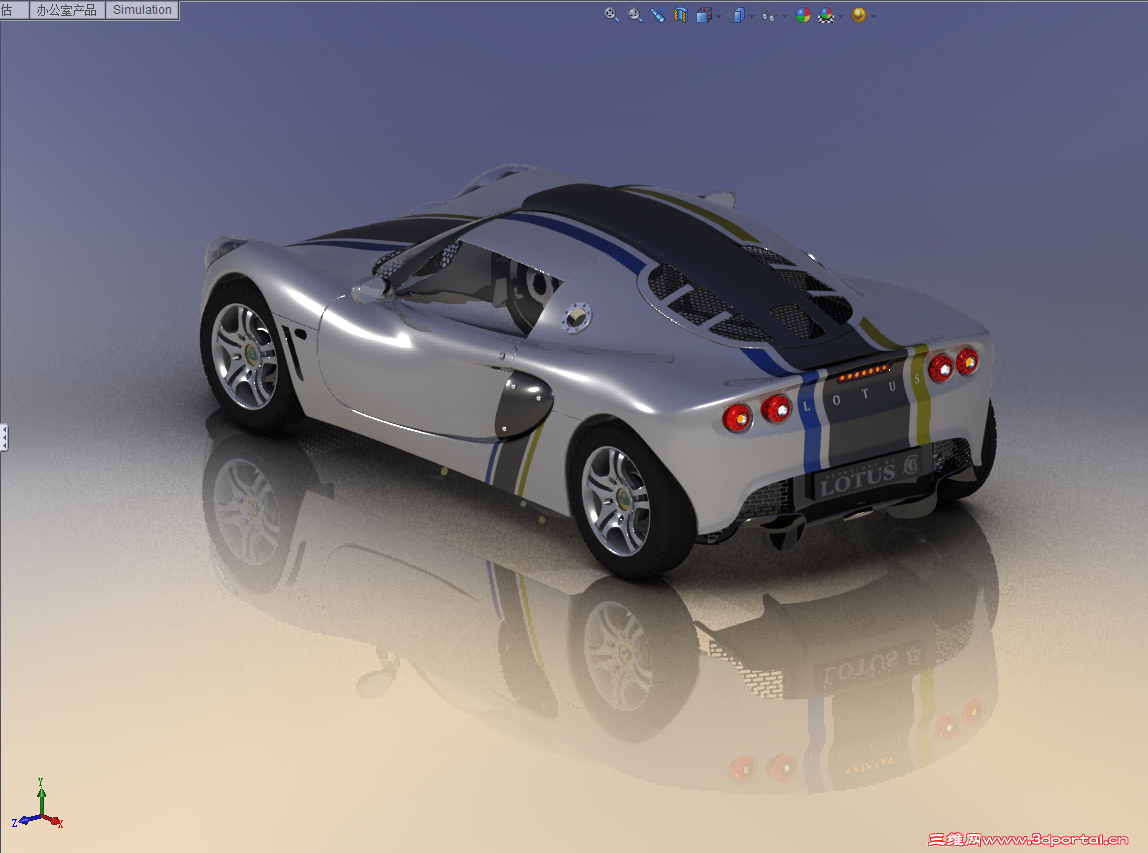Expand the Apply Scene dropdown arrow

click(840, 16)
